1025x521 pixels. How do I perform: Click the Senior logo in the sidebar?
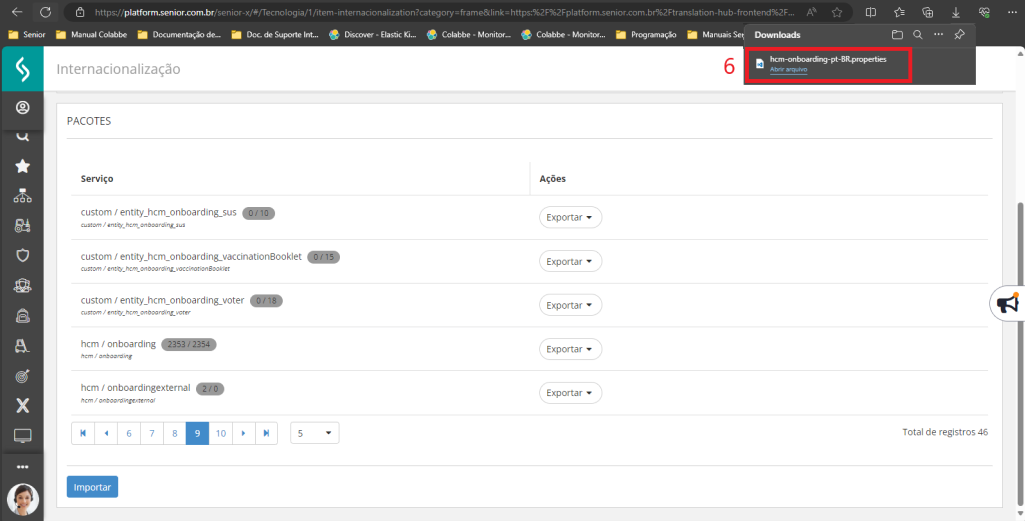22,69
